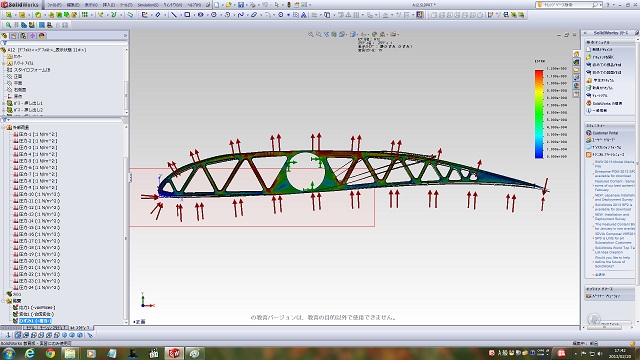
Task: Select 圧力-1 pressure load item
Action: 36,134
